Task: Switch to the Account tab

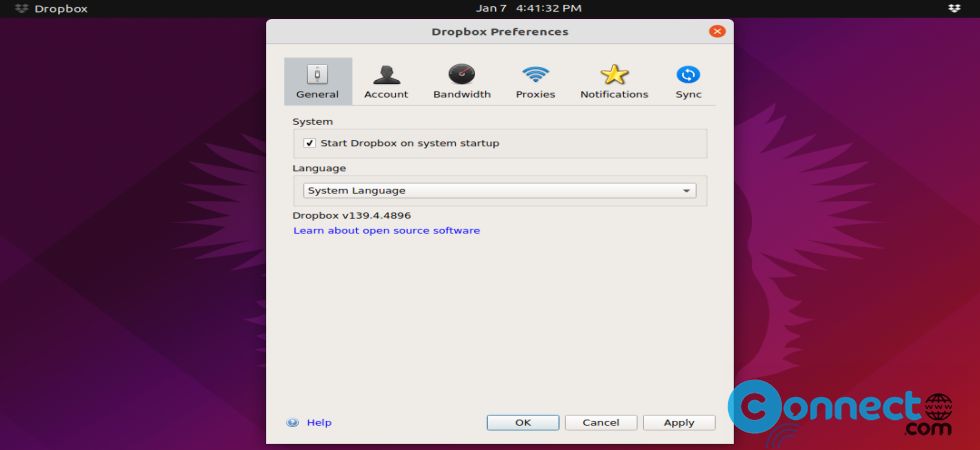Action: click(x=386, y=81)
